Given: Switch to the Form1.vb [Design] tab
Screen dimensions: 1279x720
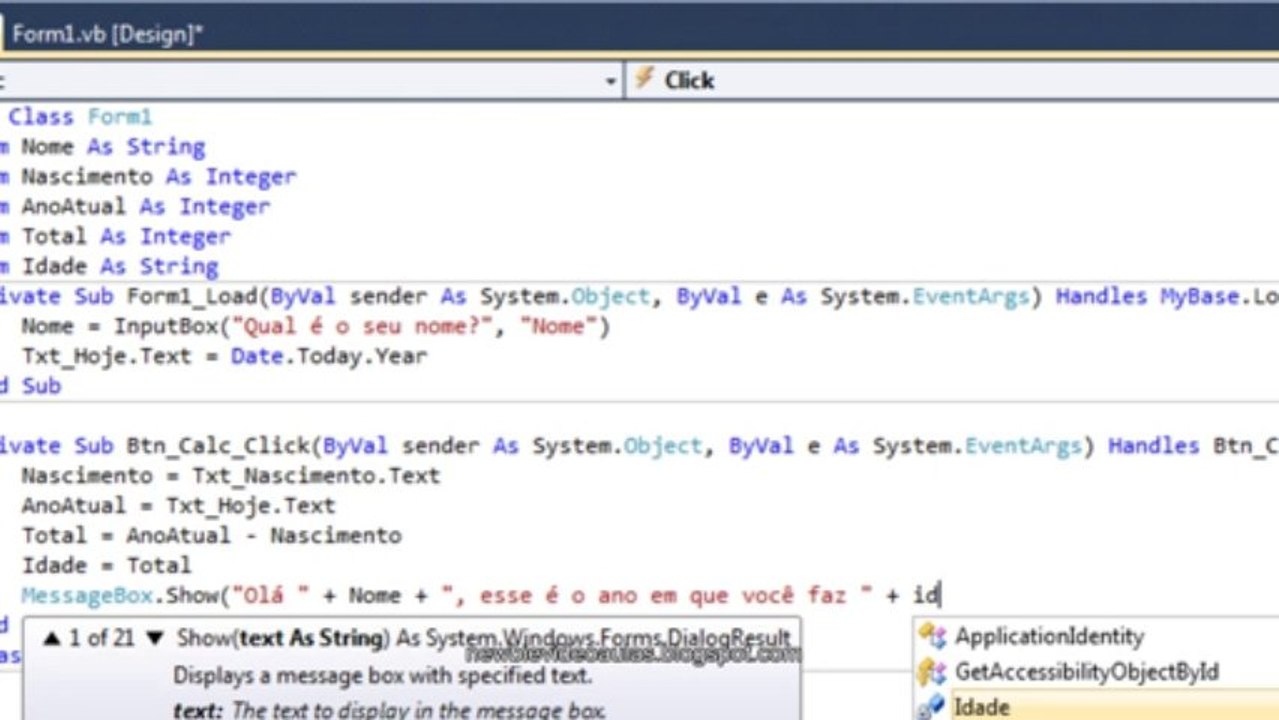Looking at the screenshot, I should [105, 33].
